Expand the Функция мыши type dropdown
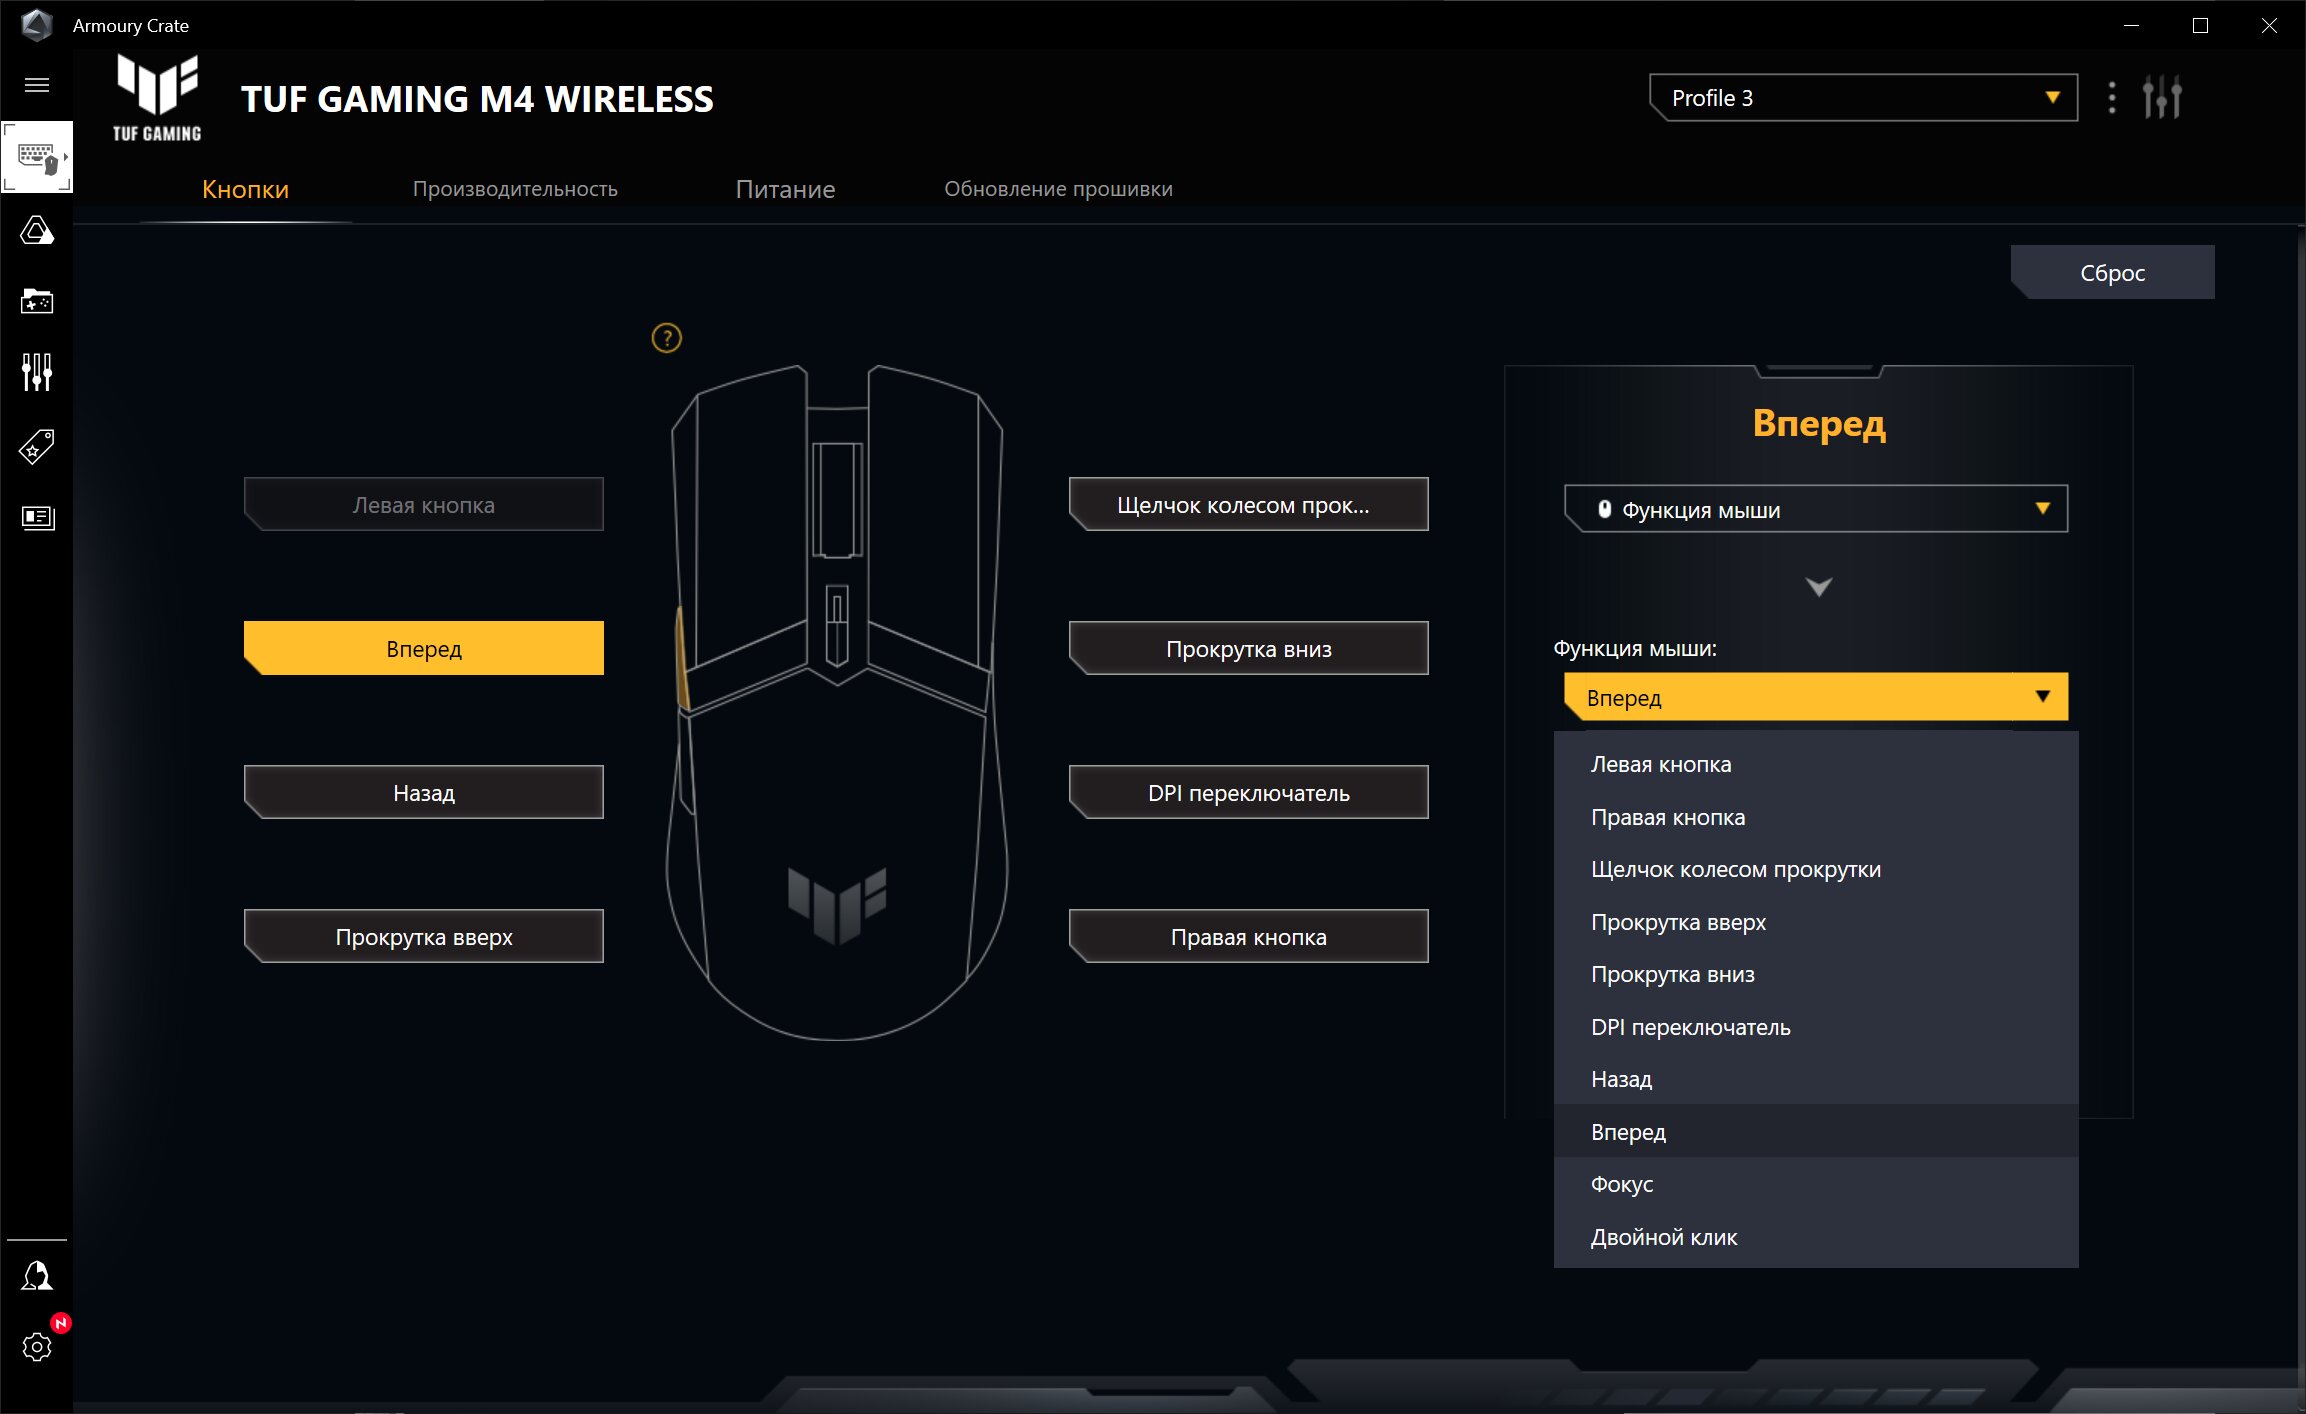This screenshot has width=2306, height=1414. point(1816,510)
